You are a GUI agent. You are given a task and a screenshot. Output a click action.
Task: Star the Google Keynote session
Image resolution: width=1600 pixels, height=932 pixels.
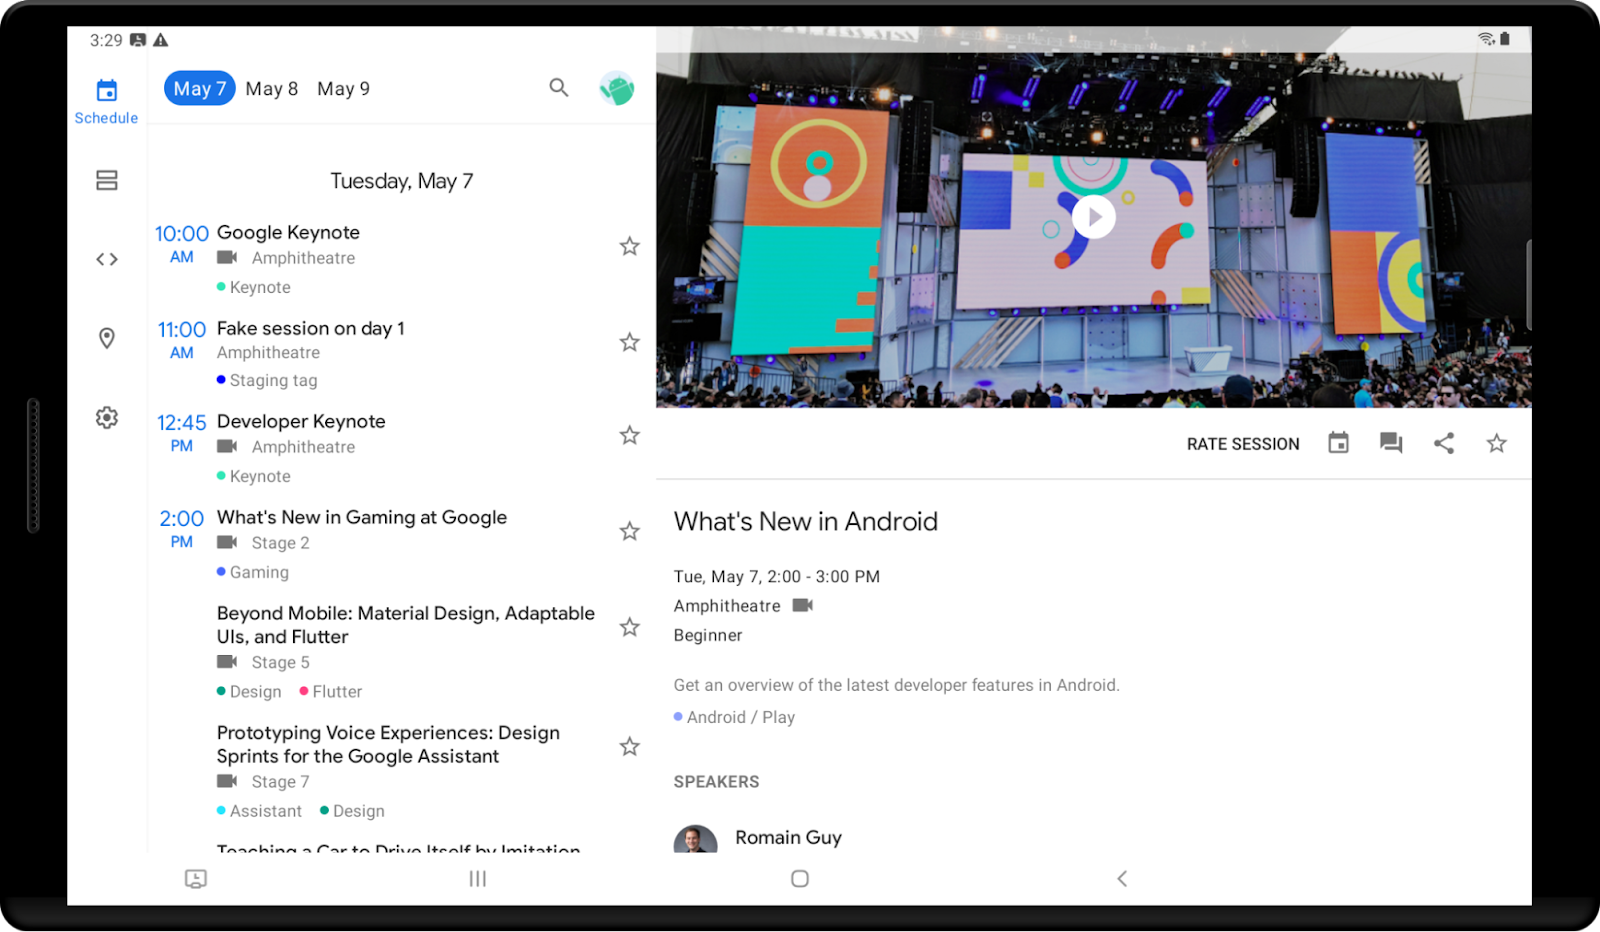(629, 246)
